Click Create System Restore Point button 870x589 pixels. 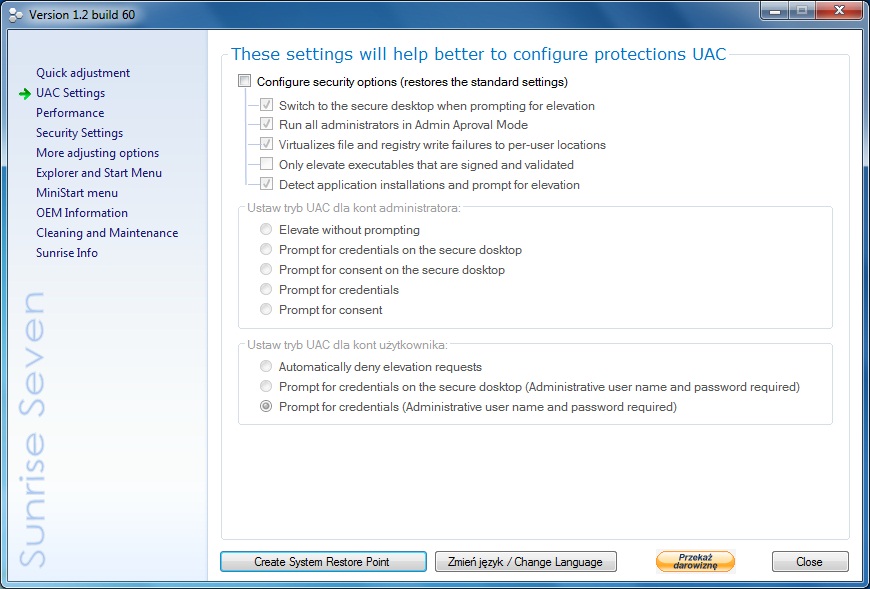click(322, 562)
